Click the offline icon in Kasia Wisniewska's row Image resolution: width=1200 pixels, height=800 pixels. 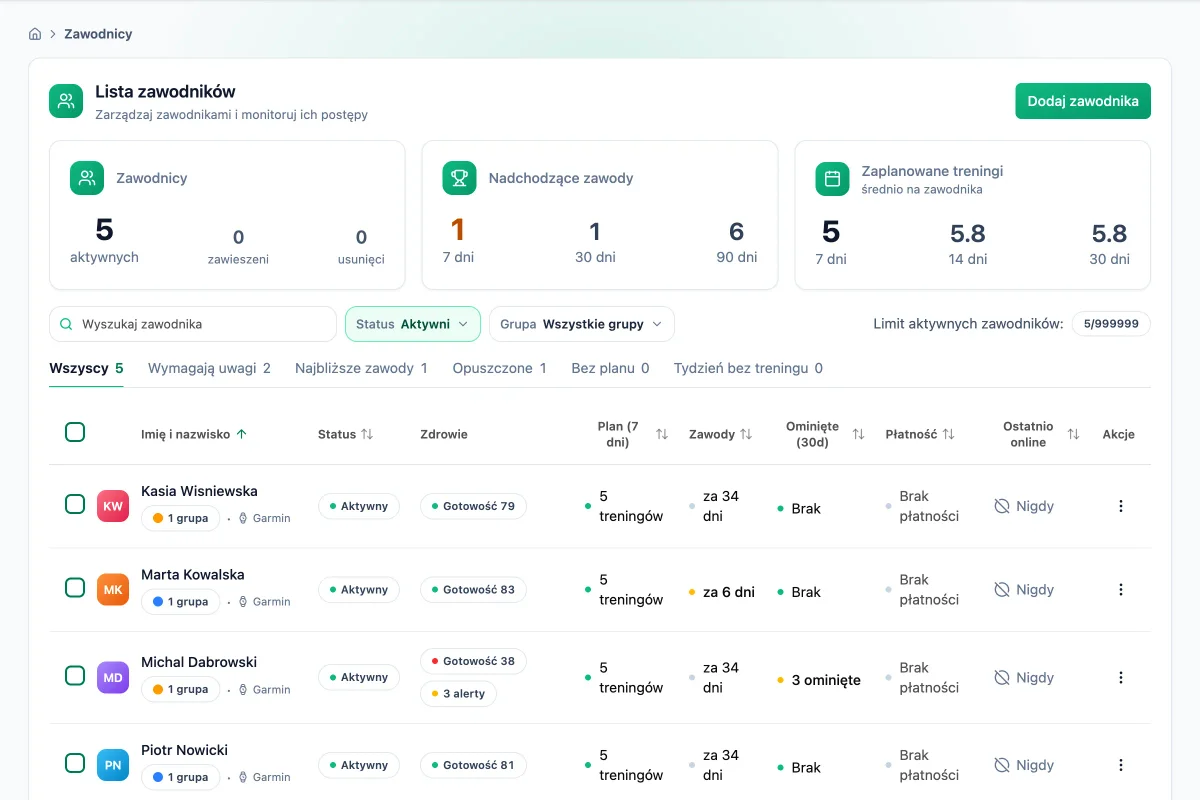pyautogui.click(x=1002, y=506)
